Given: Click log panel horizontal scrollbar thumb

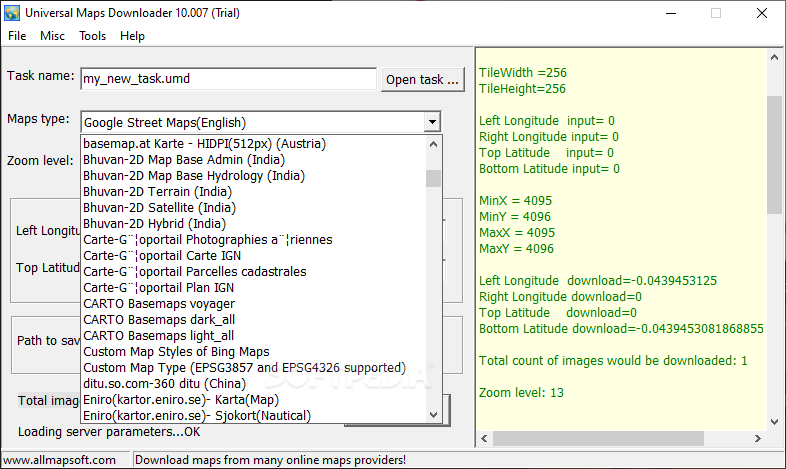Looking at the screenshot, I should pos(599,438).
